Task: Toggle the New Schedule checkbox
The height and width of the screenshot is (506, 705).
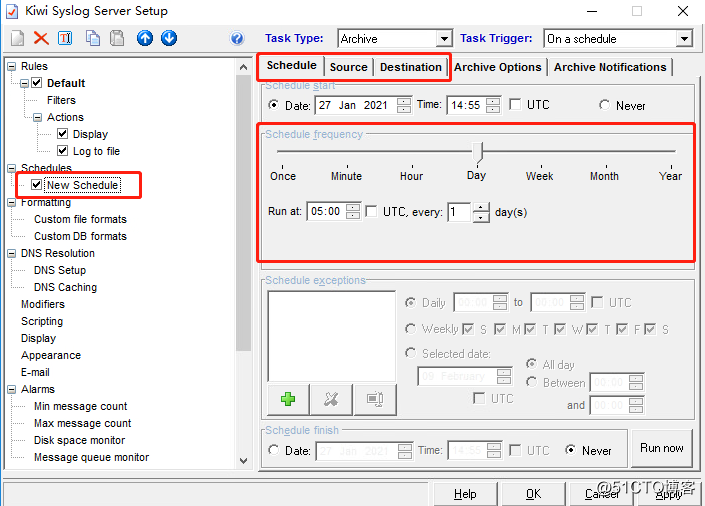Action: tap(36, 185)
